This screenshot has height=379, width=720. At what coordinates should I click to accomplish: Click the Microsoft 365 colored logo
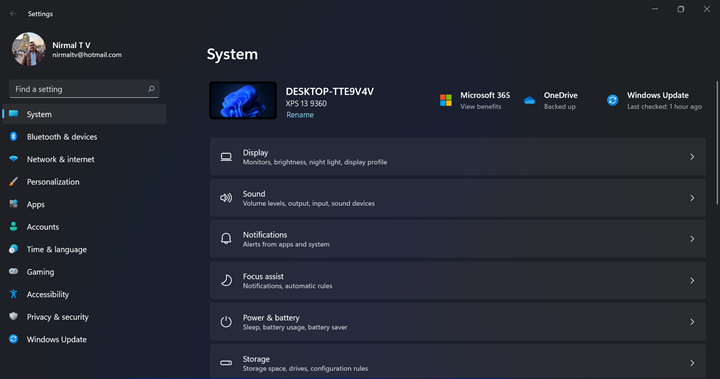[446, 100]
